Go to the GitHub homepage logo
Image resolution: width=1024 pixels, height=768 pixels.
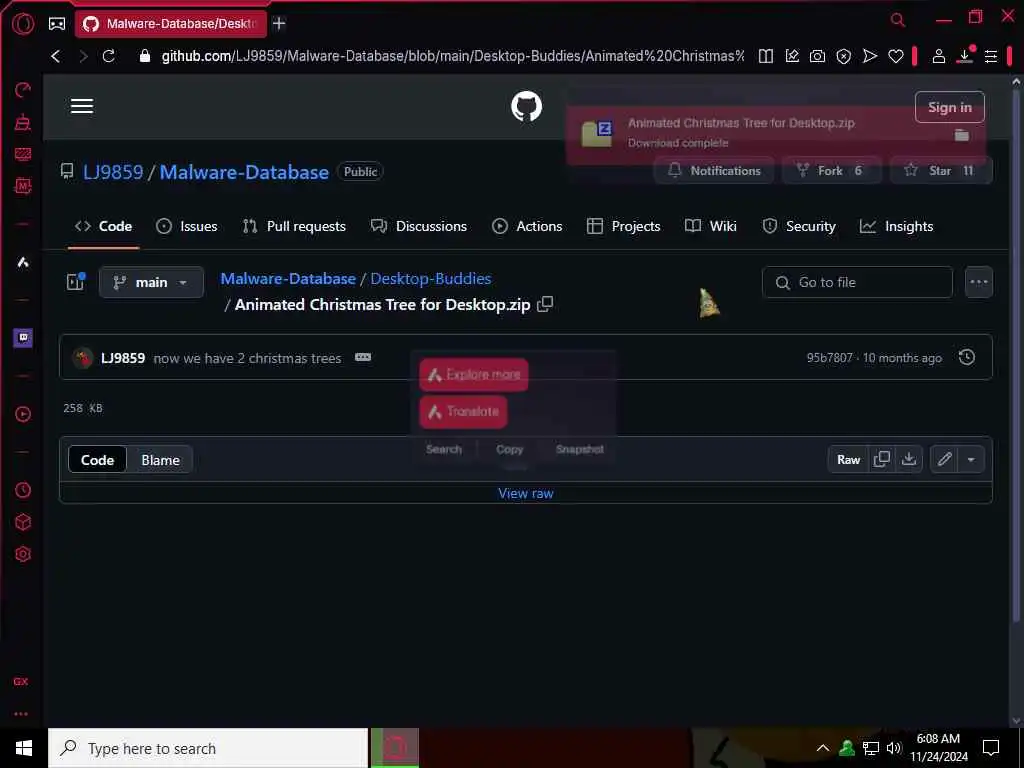click(x=526, y=106)
